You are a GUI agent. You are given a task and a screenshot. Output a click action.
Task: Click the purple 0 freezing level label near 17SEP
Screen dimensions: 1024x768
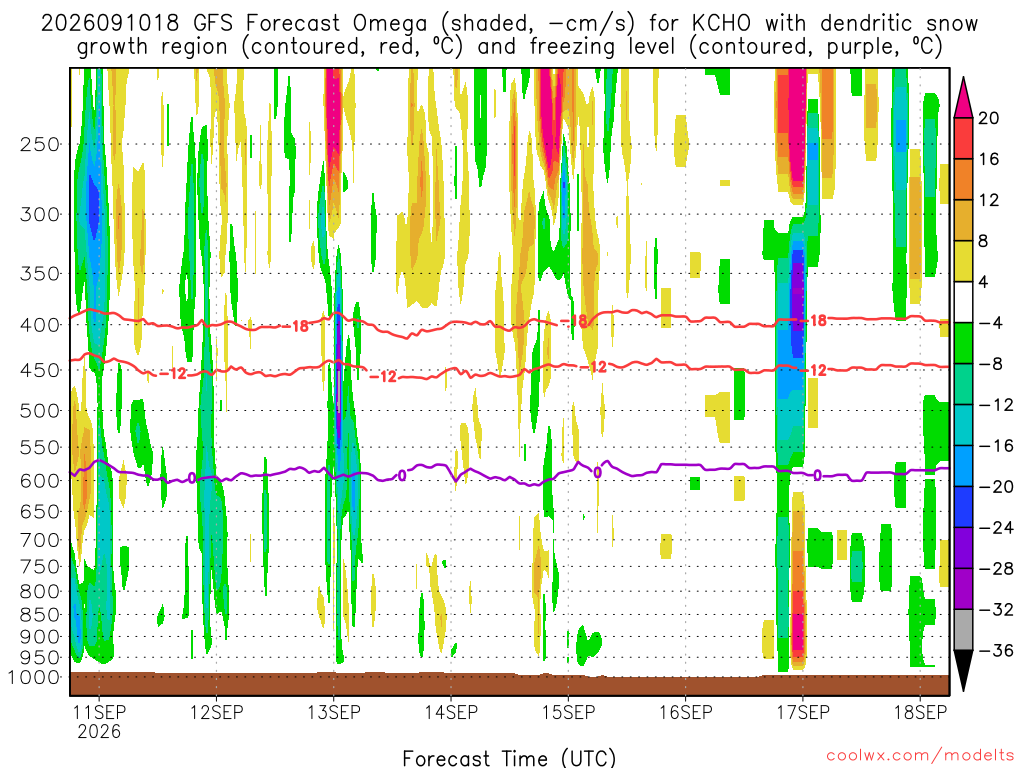817,475
